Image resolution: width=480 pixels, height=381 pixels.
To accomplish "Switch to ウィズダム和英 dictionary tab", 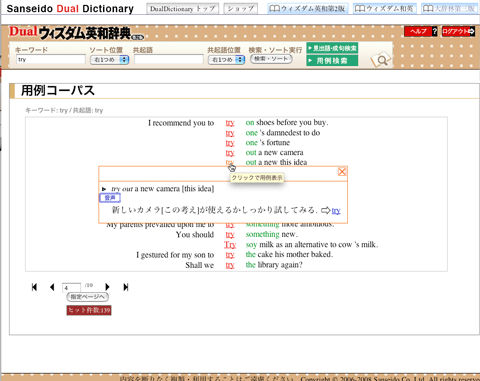I will tap(384, 9).
